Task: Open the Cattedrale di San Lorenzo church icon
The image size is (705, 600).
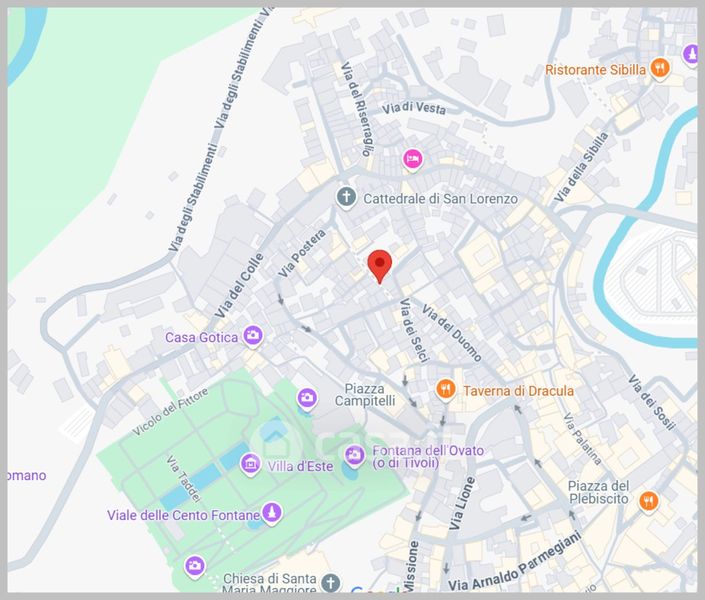Action: (x=346, y=198)
